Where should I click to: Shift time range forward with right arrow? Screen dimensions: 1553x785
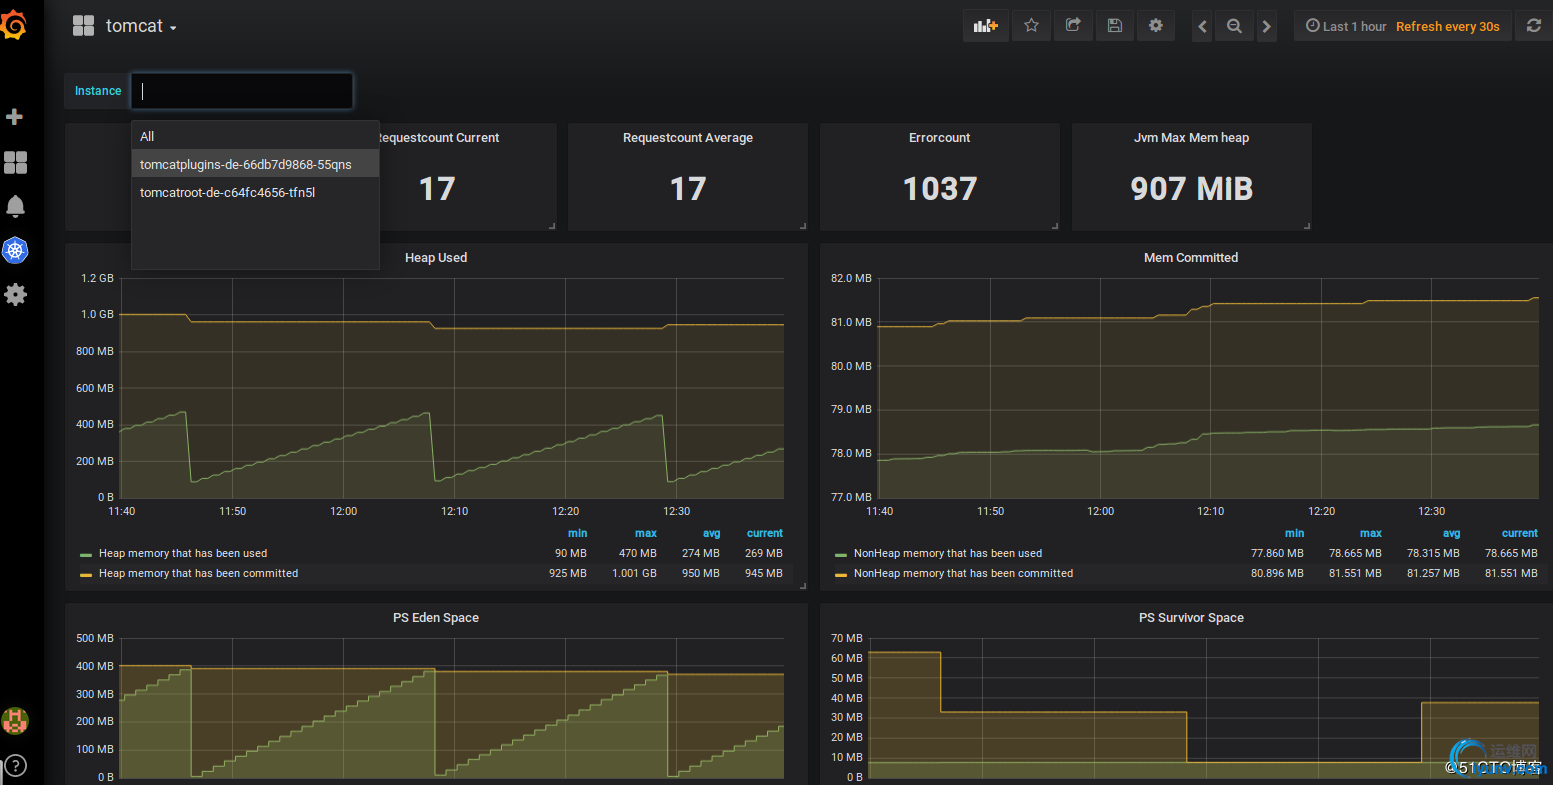point(1267,27)
